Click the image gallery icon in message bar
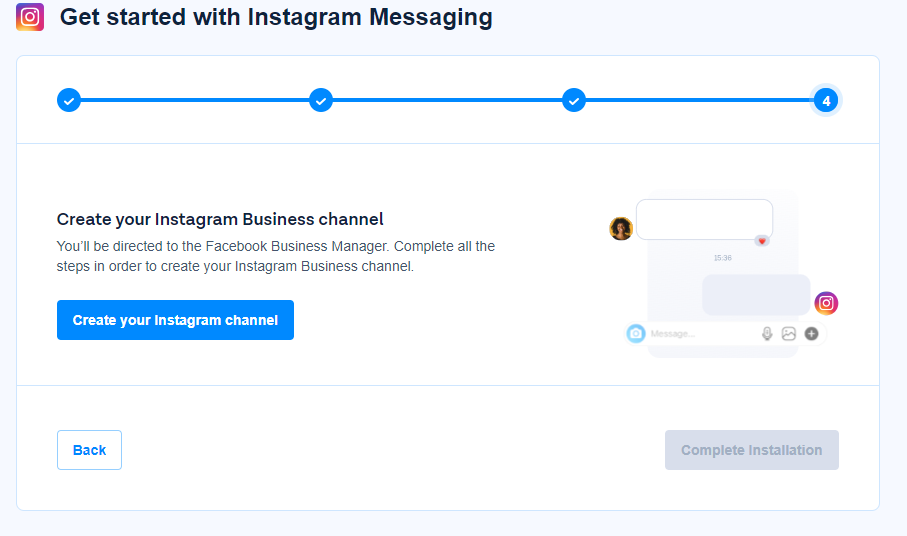The image size is (907, 536). click(x=788, y=334)
